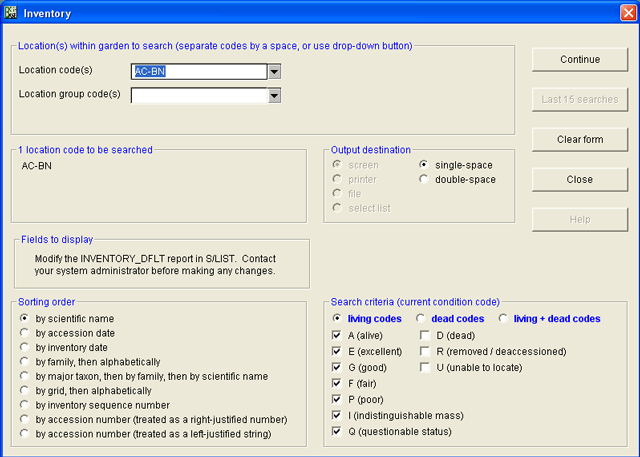The height and width of the screenshot is (457, 640).
Task: Choose the living + dead codes option
Action: (x=503, y=318)
